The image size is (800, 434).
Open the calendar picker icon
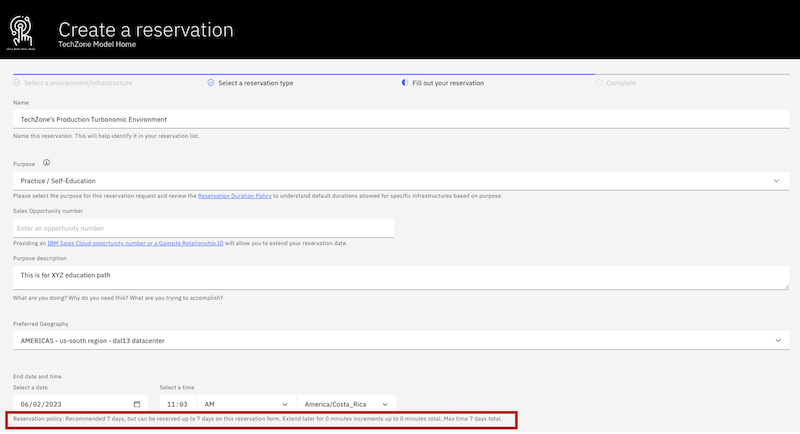[137, 404]
